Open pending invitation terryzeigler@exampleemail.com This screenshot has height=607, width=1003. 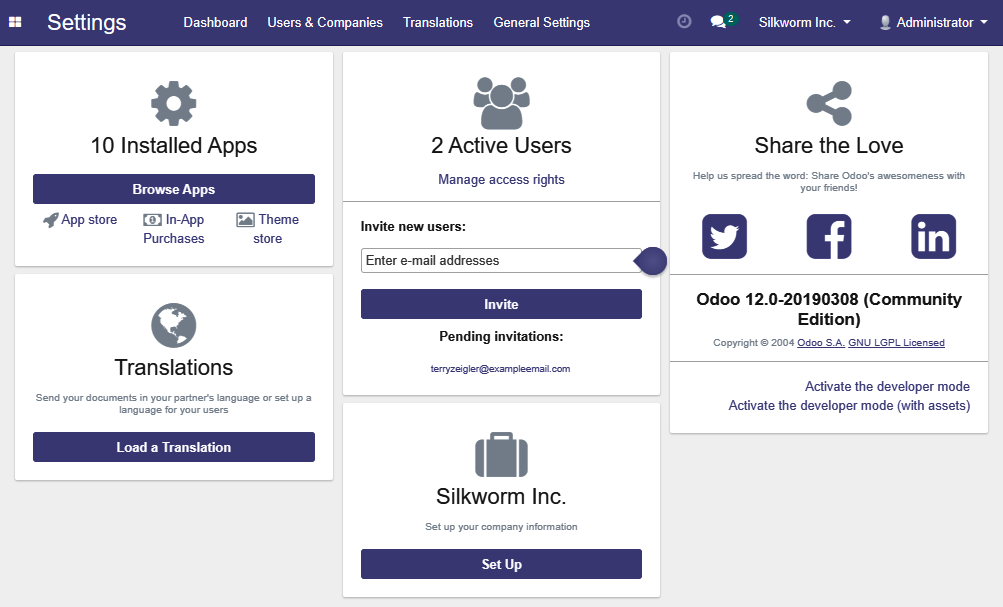[500, 369]
